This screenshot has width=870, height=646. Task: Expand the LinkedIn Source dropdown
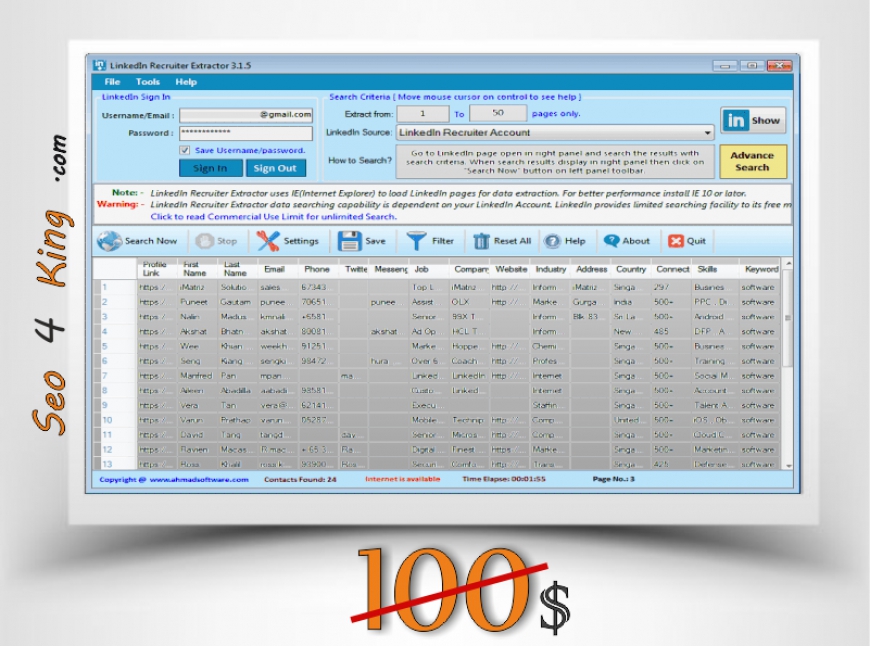coord(707,133)
